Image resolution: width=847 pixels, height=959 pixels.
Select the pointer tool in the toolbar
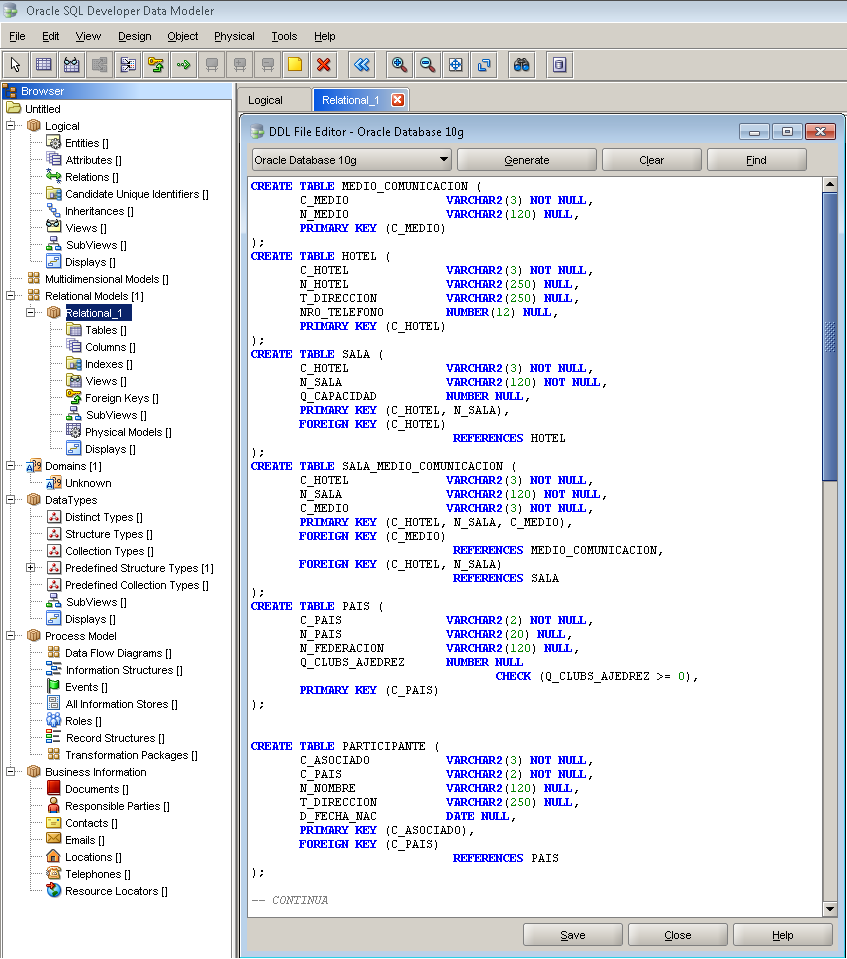pos(15,64)
